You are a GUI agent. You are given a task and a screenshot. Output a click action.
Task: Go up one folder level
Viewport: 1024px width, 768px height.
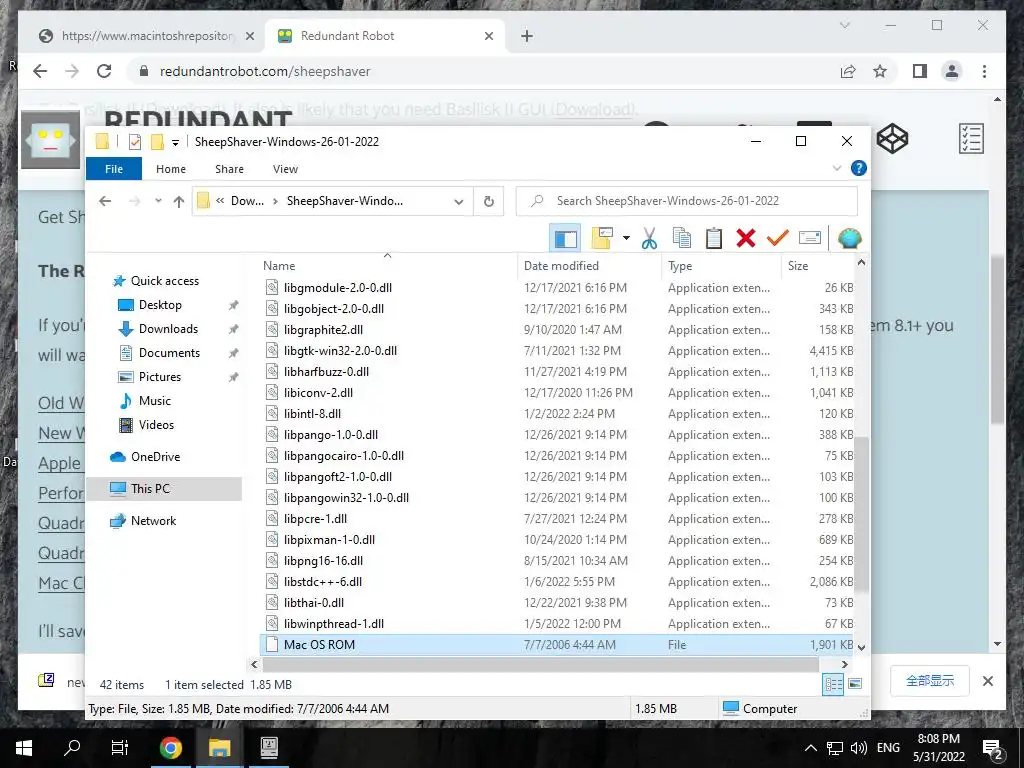(x=179, y=201)
